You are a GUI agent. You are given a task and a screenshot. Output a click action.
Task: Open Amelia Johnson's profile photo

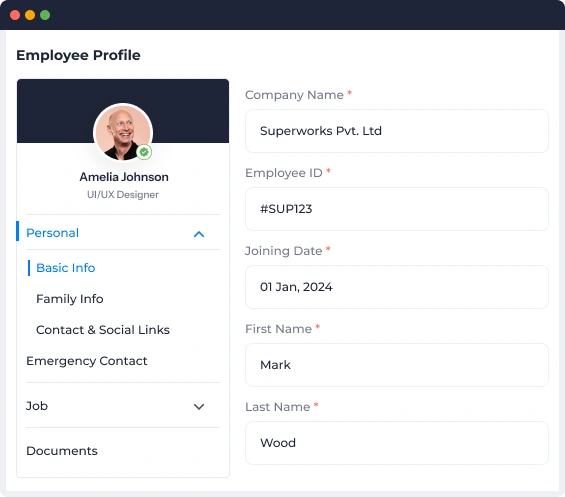(123, 132)
